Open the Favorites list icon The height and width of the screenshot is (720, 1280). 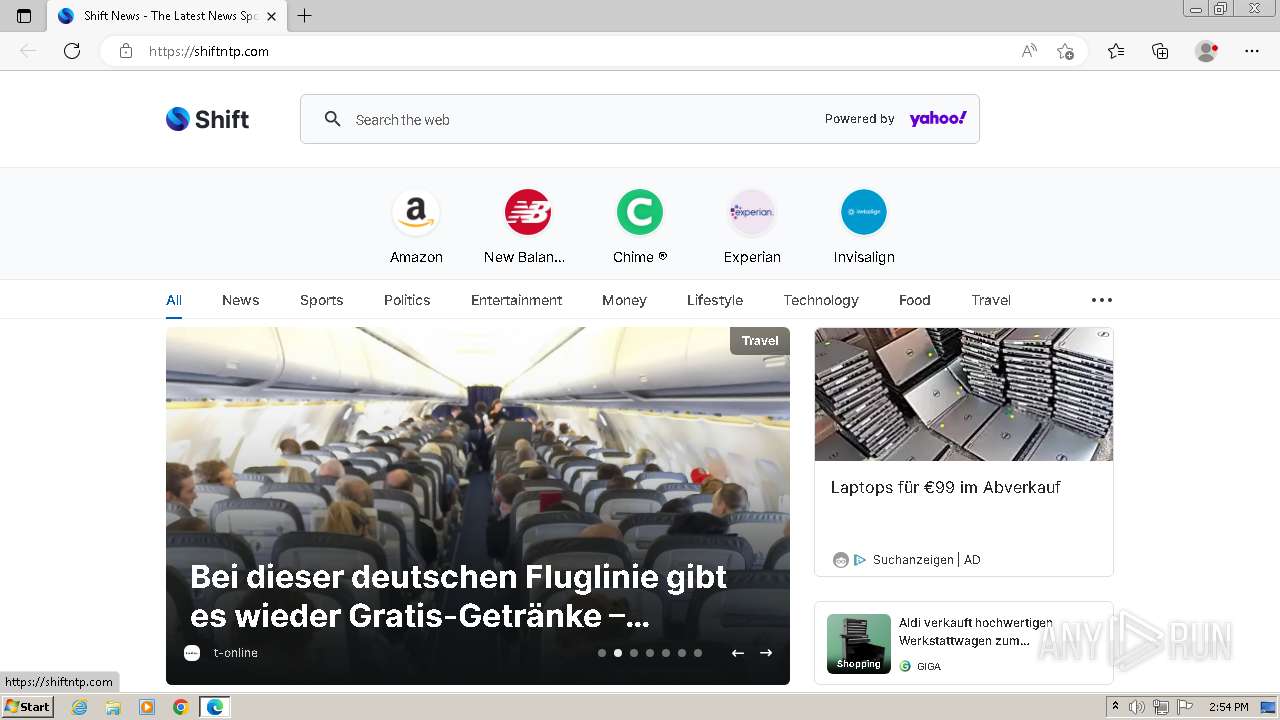[x=1116, y=51]
